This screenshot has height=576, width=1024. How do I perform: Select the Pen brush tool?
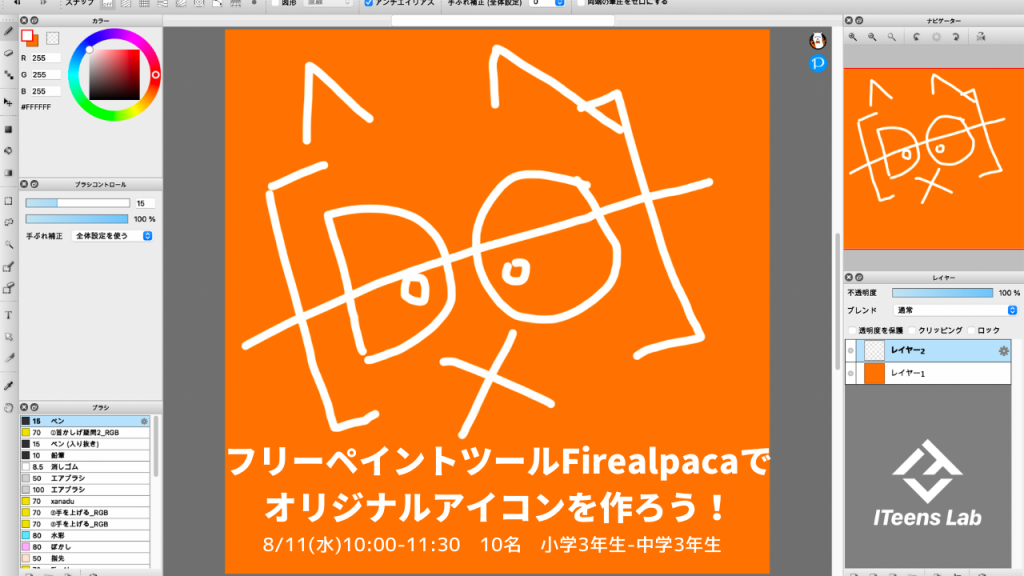pyautogui.click(x=8, y=31)
